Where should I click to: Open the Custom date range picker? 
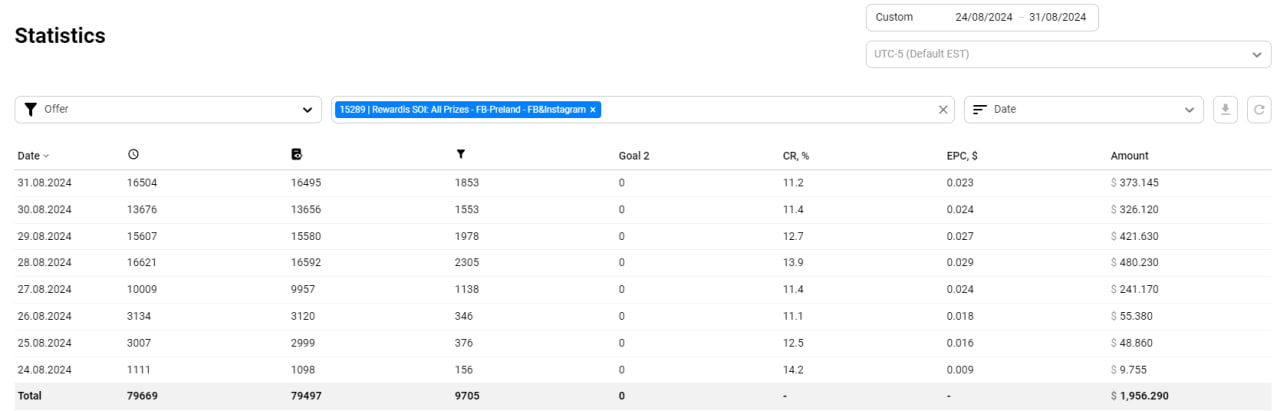tap(982, 18)
